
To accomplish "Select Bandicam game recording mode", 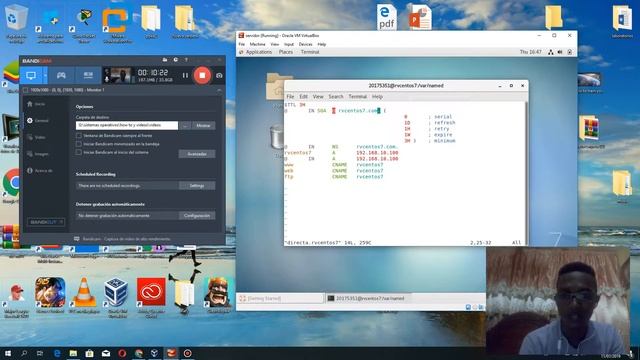I will (x=61, y=76).
